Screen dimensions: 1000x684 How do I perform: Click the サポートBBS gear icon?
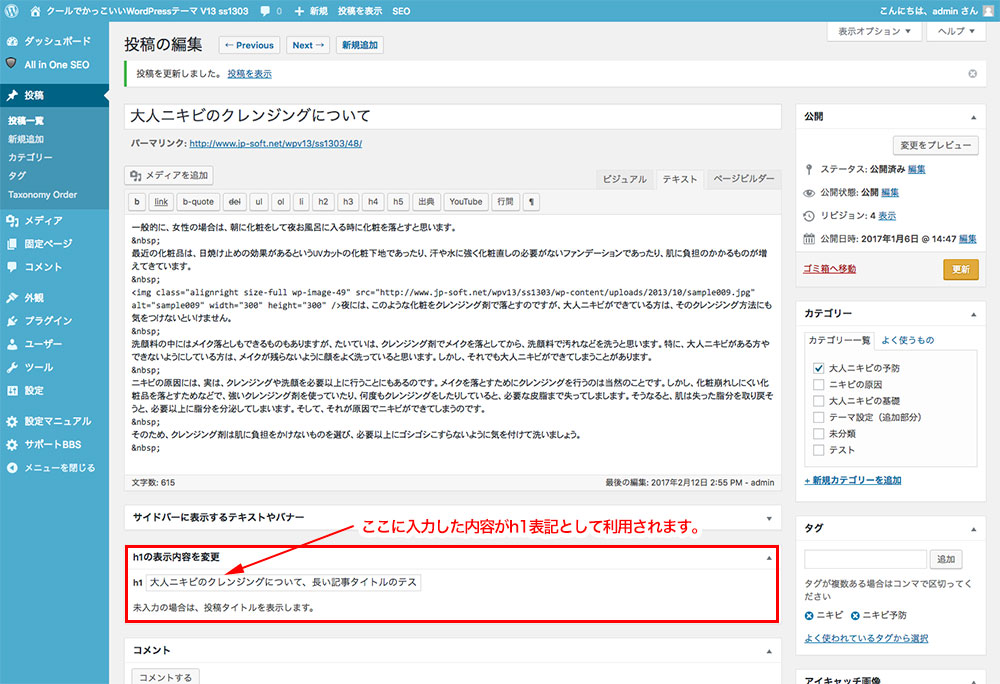(x=12, y=445)
